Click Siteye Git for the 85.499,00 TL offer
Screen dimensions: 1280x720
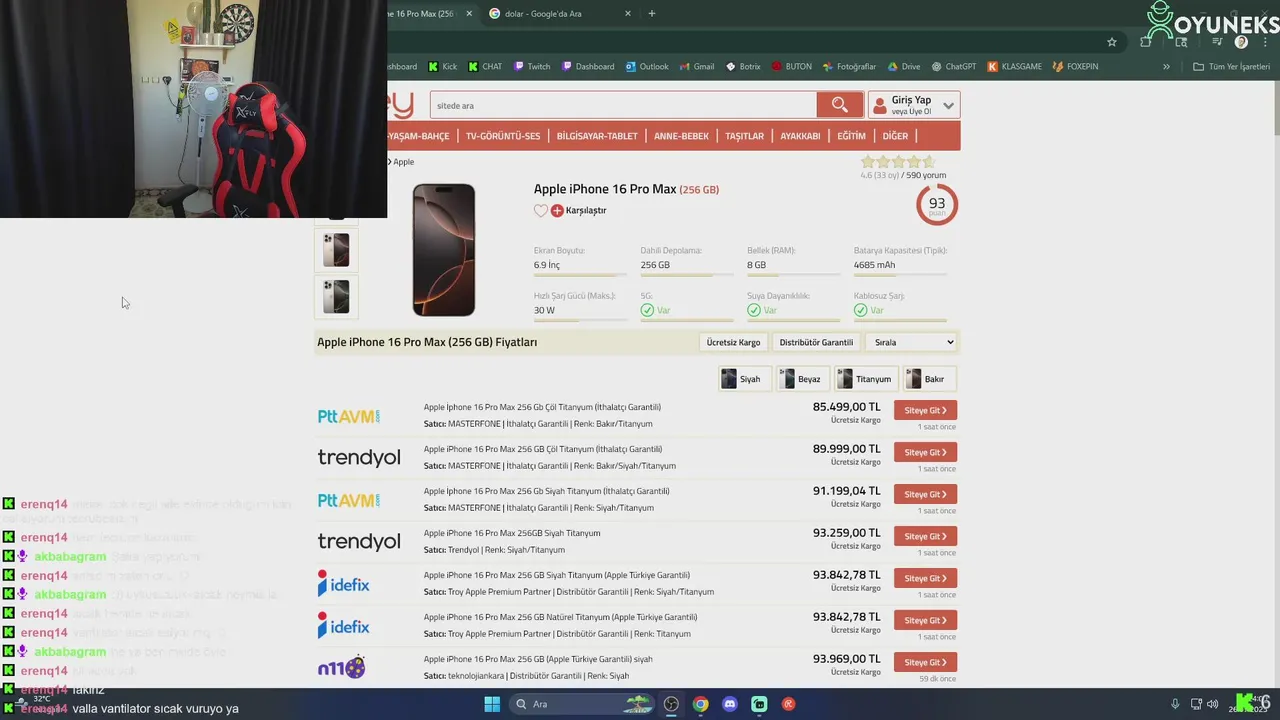[x=925, y=411]
